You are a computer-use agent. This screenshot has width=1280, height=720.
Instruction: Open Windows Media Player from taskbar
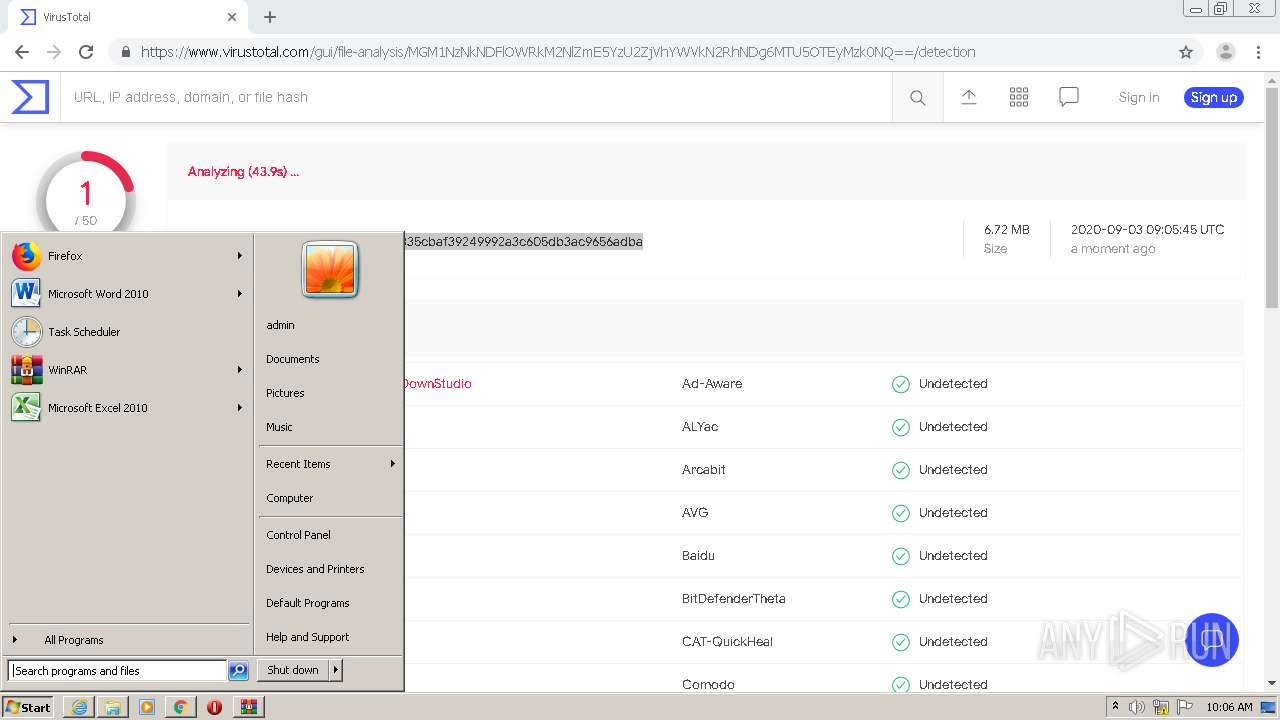(x=147, y=707)
